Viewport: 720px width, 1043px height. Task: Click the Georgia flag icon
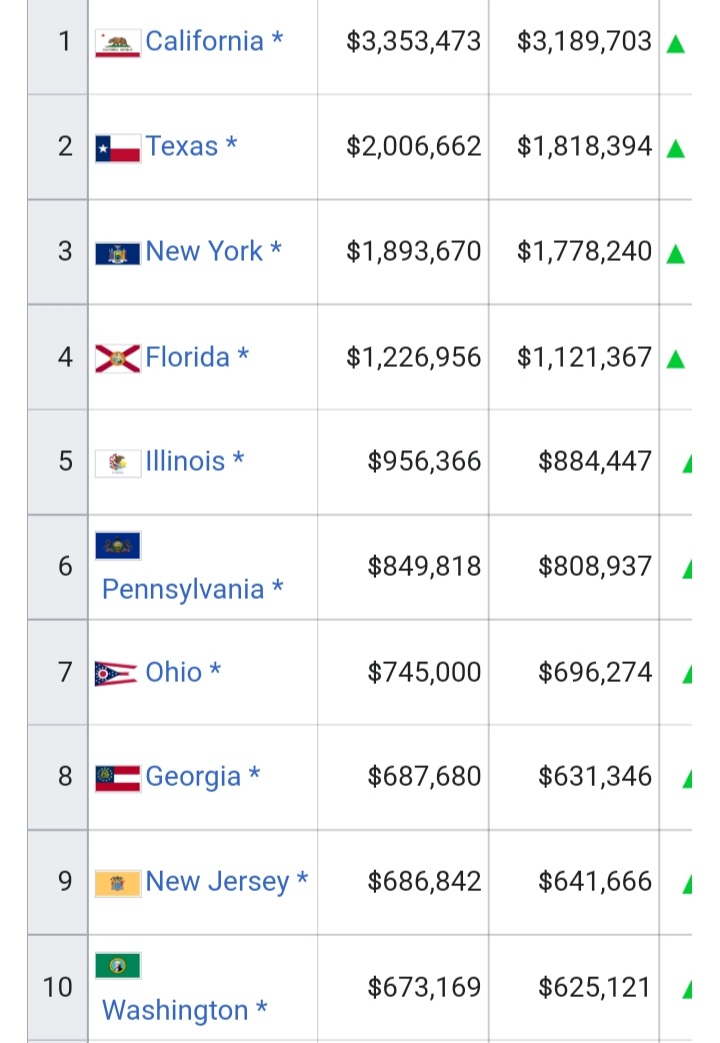pos(118,778)
